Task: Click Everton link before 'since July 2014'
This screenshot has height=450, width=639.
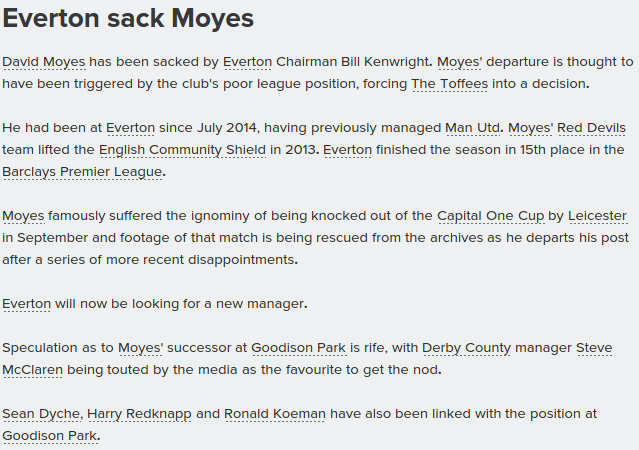Action: (130, 128)
